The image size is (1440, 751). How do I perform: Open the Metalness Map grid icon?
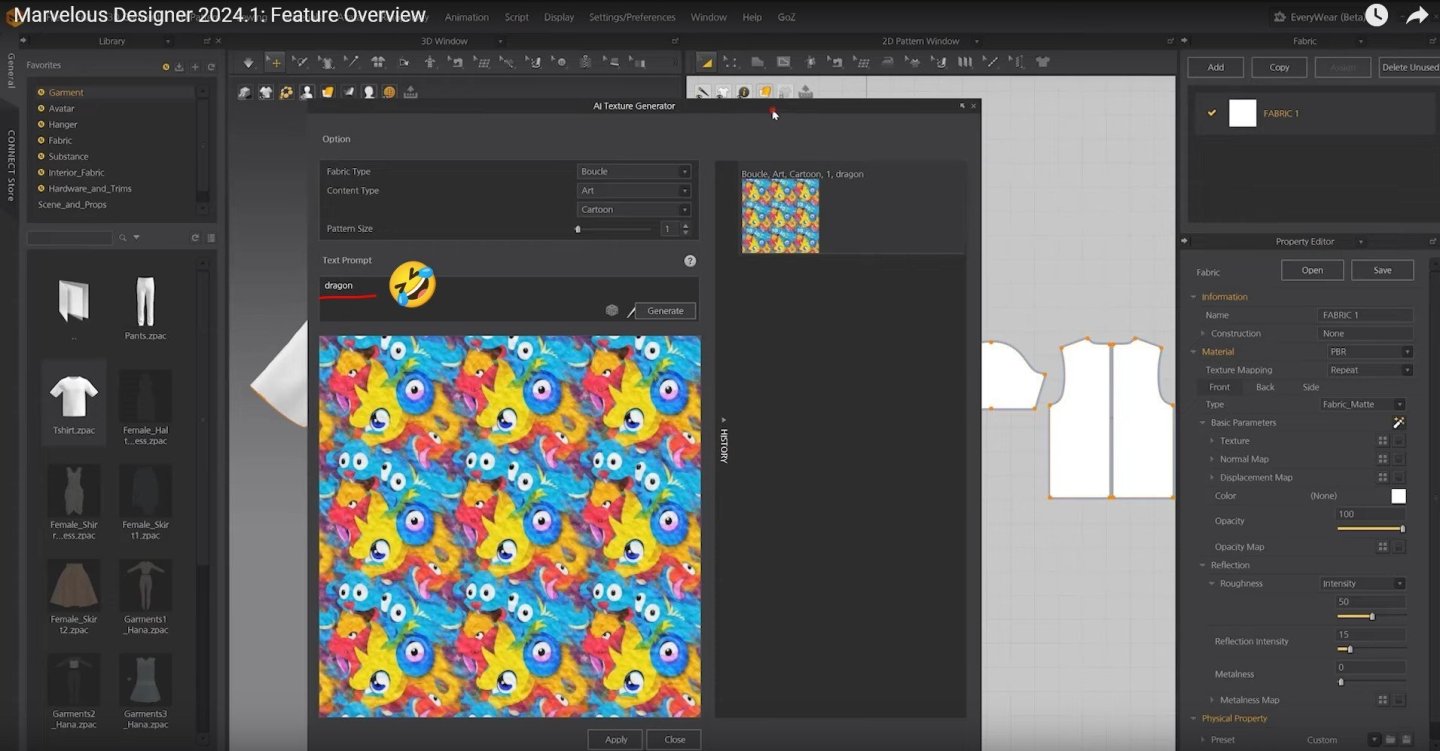[x=1383, y=700]
